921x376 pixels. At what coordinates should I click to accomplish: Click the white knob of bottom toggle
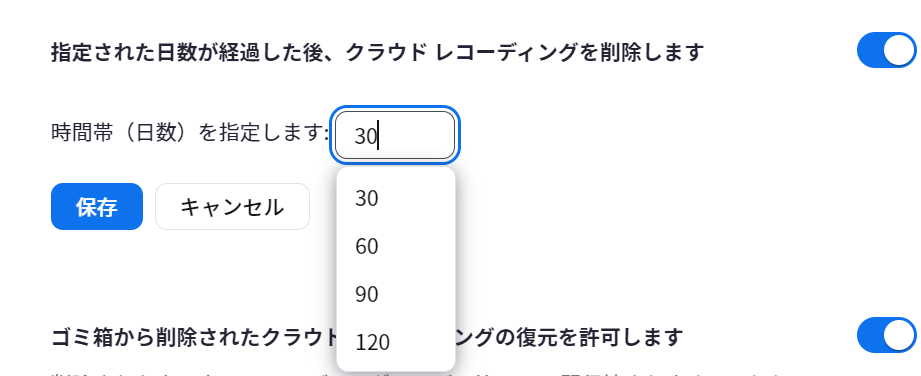point(900,335)
